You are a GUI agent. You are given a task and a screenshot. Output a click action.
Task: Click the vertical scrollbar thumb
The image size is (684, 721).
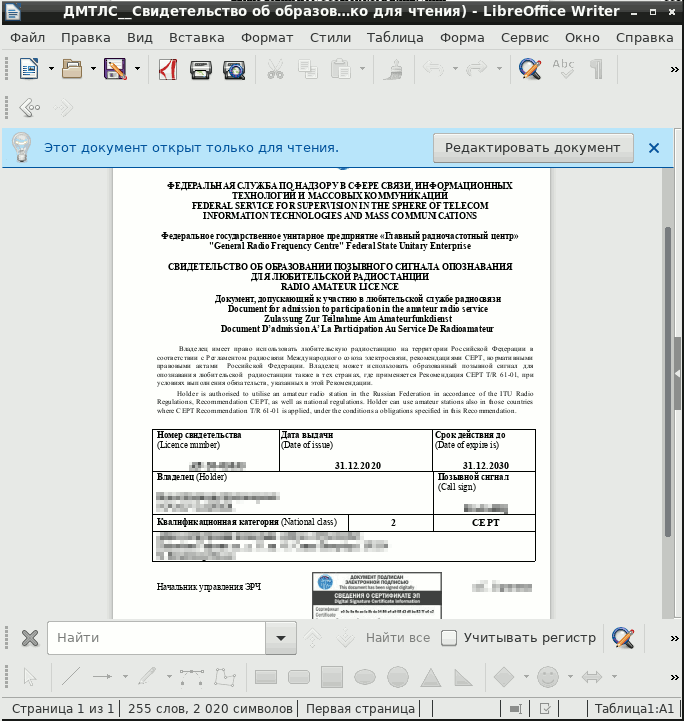click(x=668, y=382)
